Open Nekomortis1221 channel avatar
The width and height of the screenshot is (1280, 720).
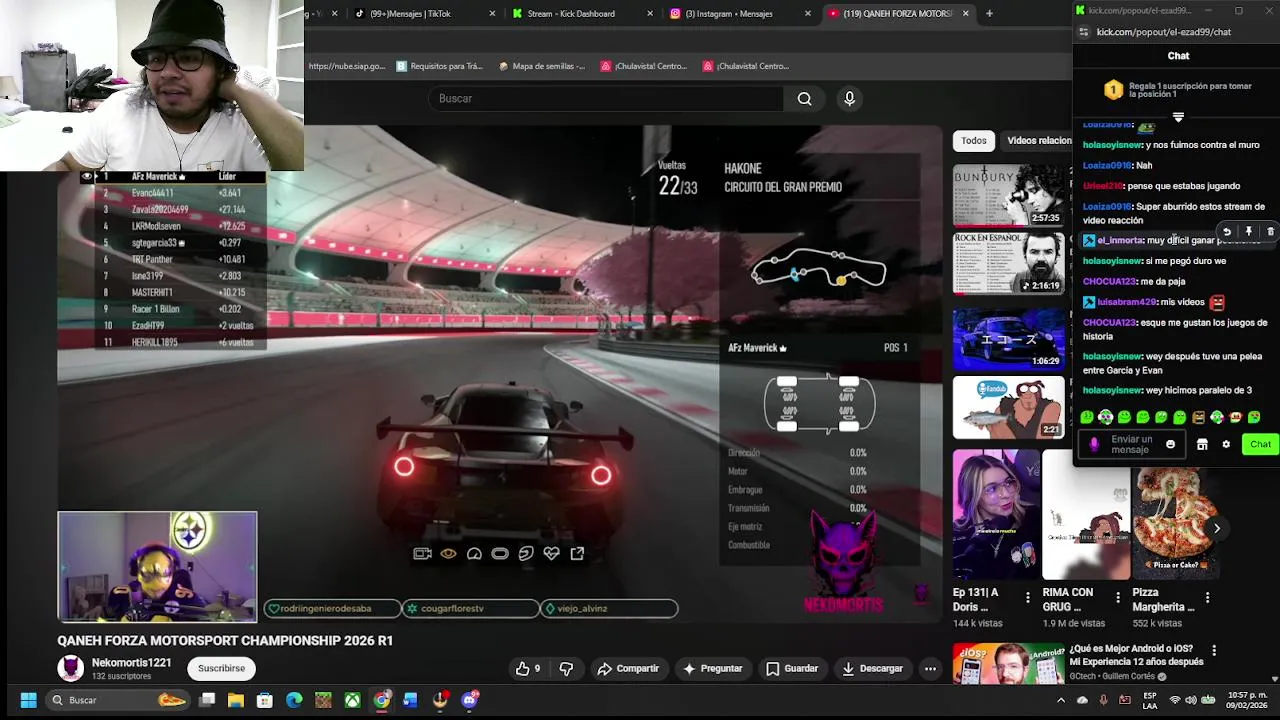(x=71, y=668)
